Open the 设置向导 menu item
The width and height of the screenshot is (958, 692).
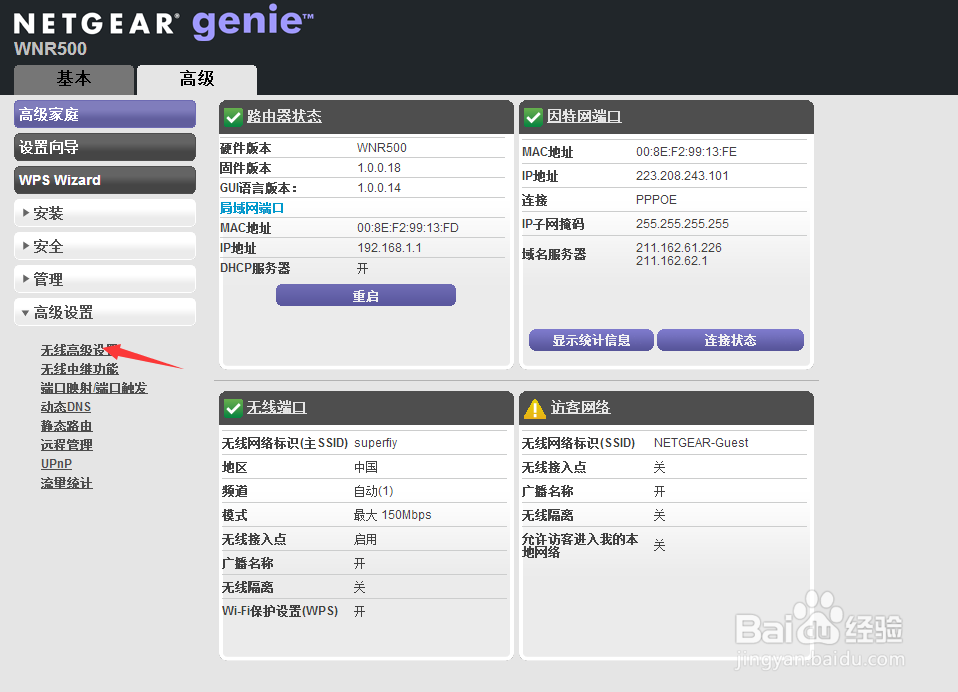(x=105, y=147)
